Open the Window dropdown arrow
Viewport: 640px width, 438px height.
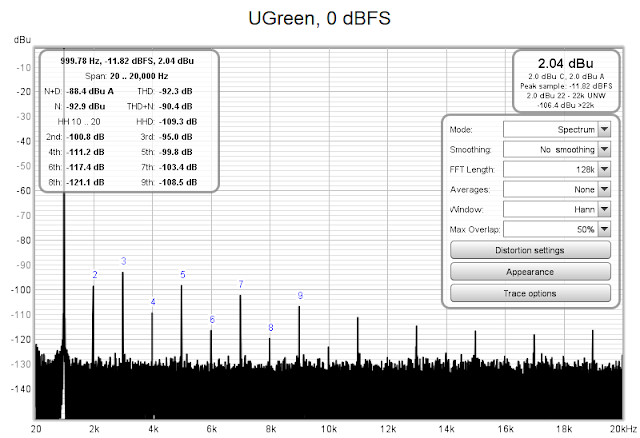click(x=604, y=209)
